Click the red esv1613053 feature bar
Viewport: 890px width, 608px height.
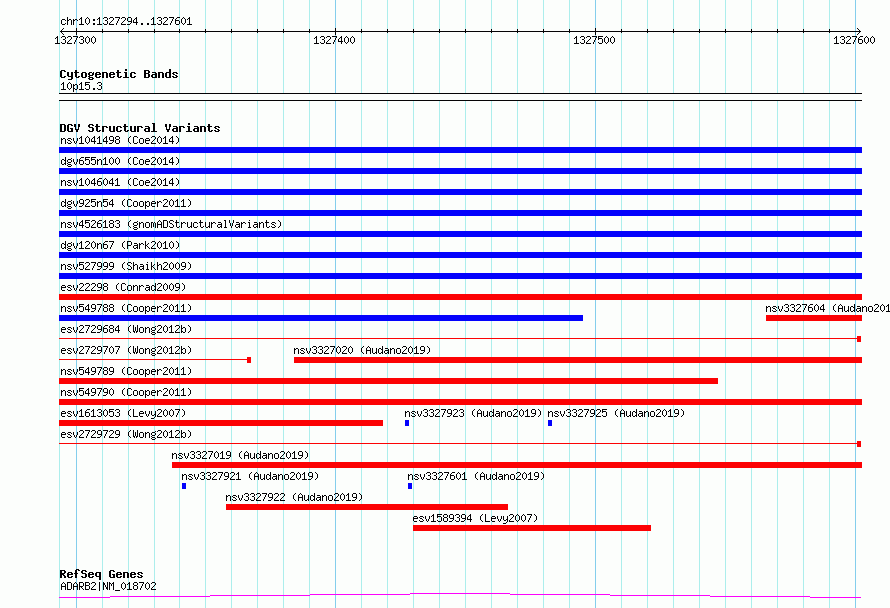tap(221, 423)
